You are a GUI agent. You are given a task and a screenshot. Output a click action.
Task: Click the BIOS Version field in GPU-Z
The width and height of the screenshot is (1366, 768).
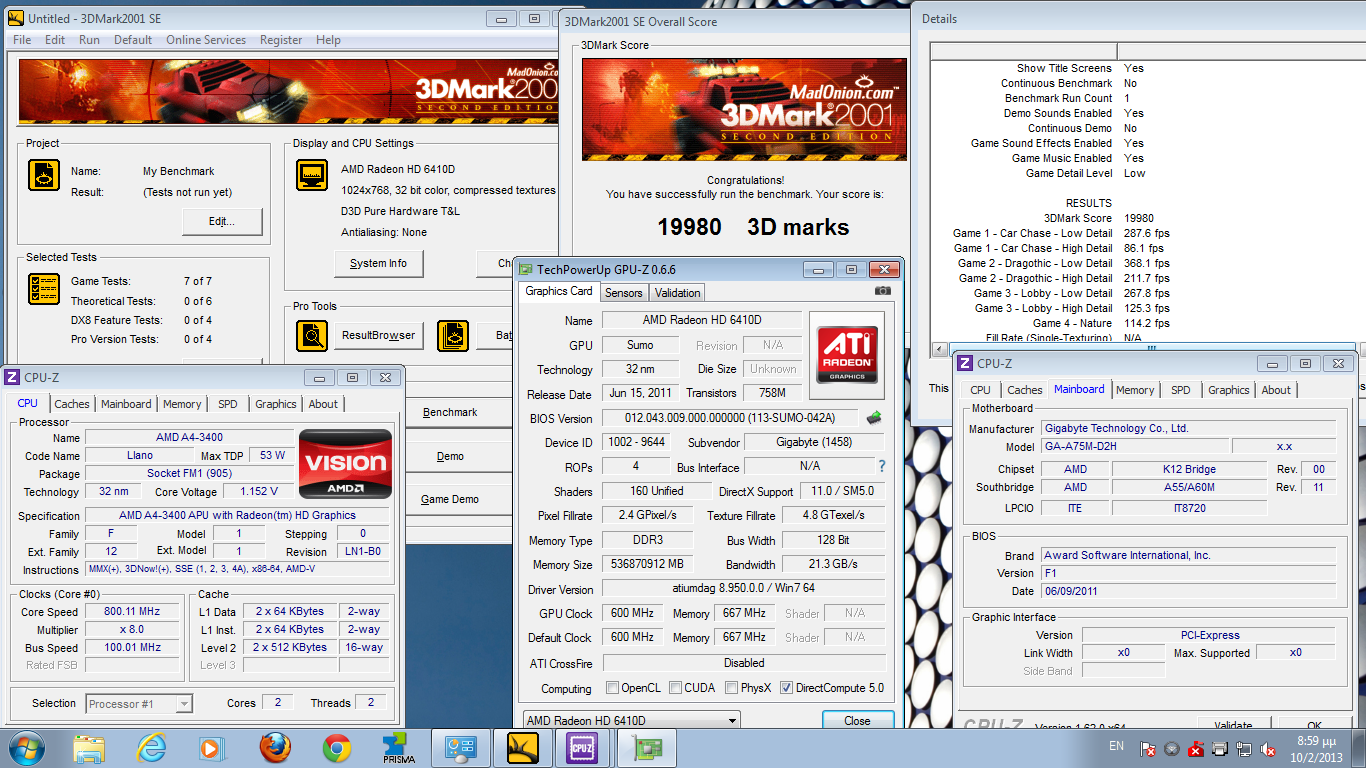point(732,418)
